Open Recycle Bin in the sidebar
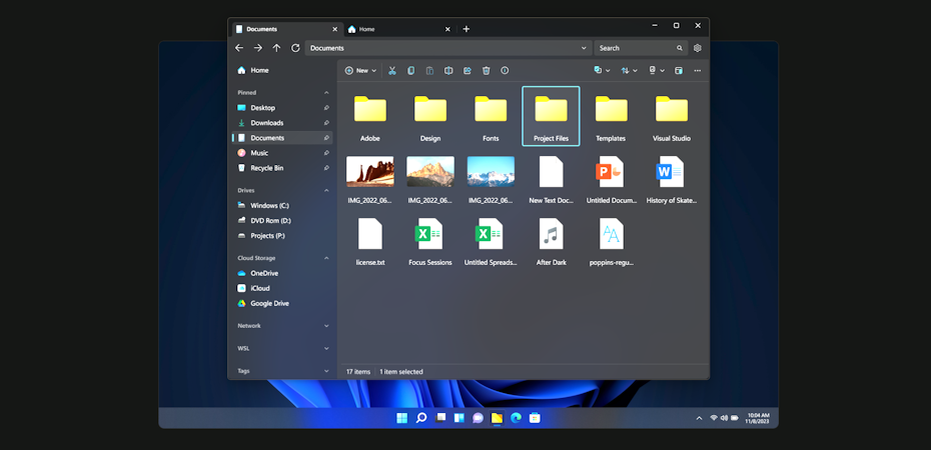The width and height of the screenshot is (931, 450). point(282,168)
